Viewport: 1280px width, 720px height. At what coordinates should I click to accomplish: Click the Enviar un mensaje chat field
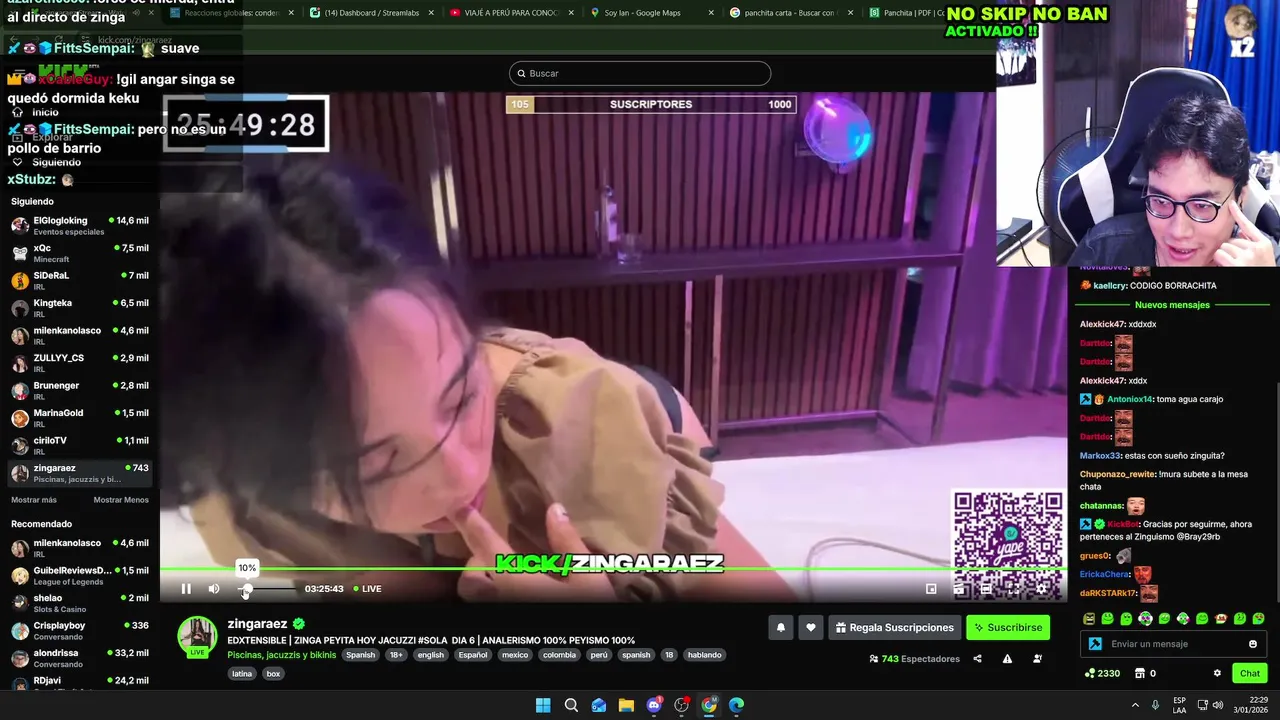[1175, 644]
